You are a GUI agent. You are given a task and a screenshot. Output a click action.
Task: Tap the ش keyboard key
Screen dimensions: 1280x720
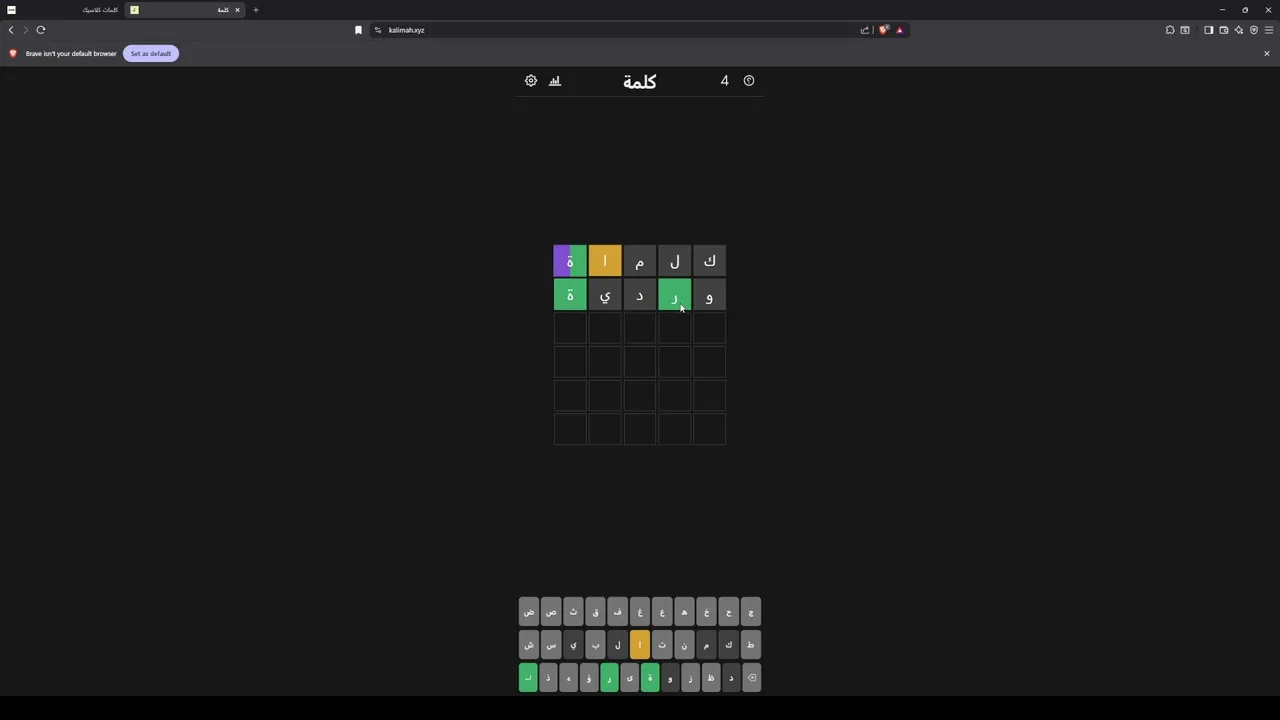529,645
